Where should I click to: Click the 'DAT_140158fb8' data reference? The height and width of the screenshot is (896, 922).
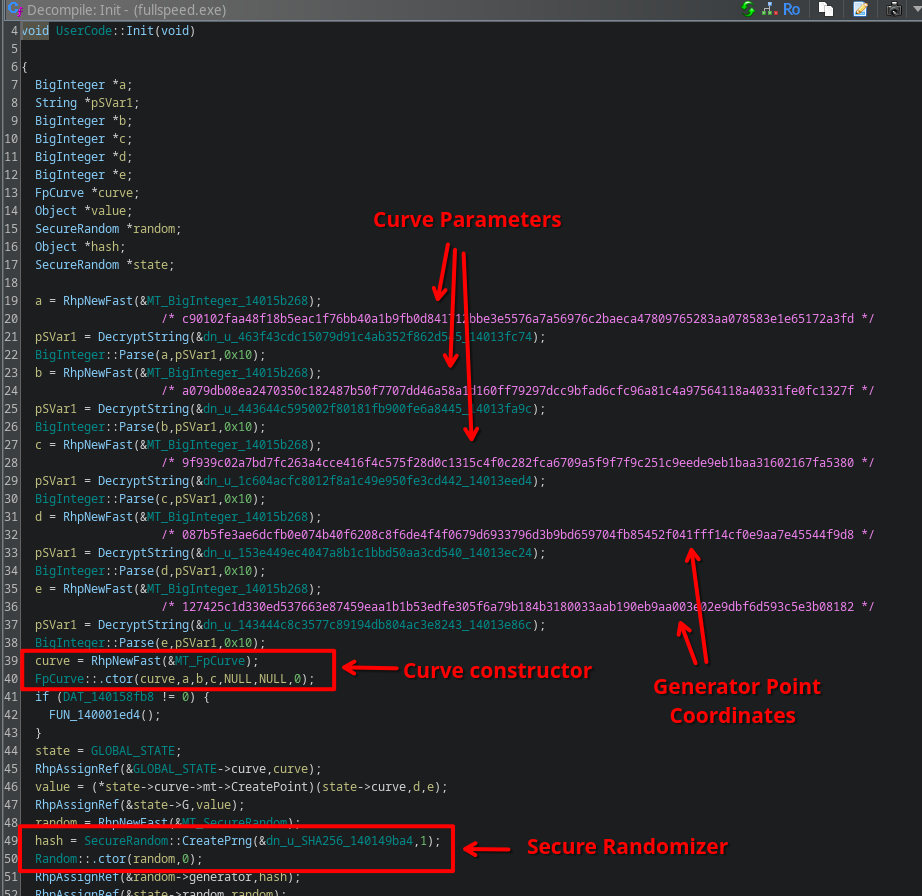(x=108, y=697)
